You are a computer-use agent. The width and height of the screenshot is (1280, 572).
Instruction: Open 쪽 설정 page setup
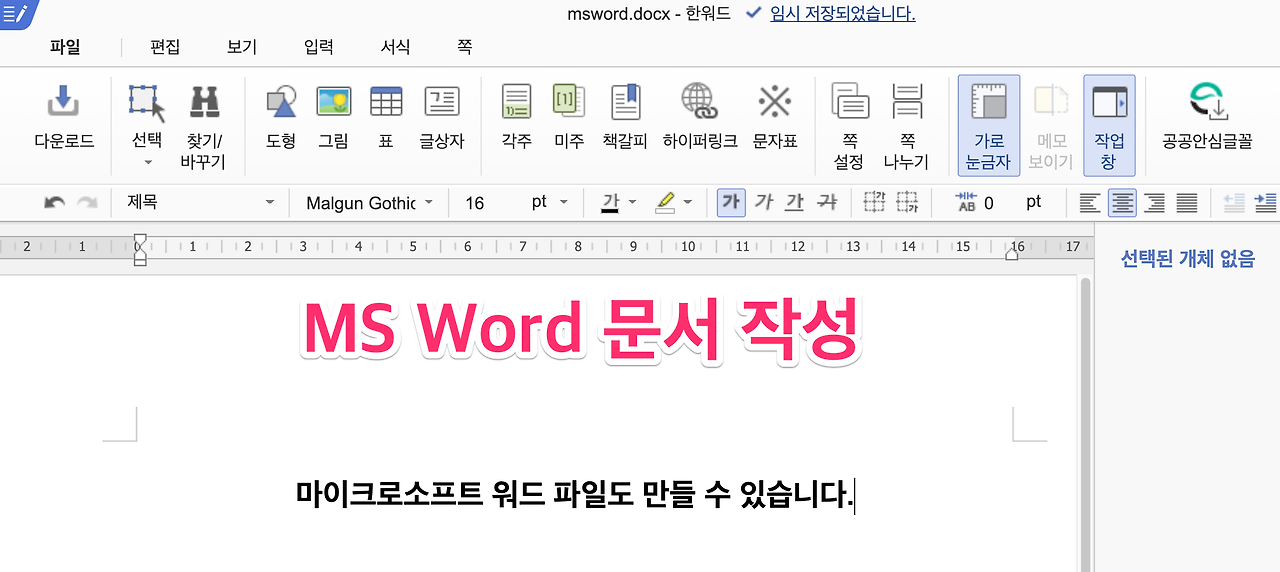tap(849, 125)
